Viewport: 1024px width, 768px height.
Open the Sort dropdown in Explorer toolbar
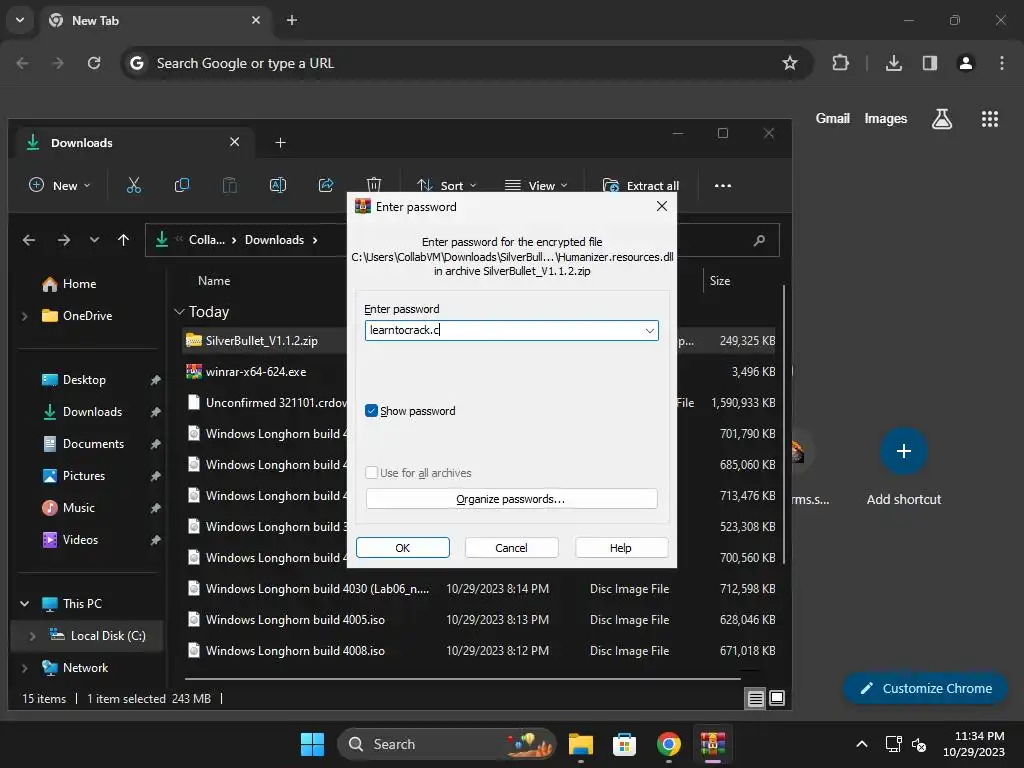tap(447, 185)
